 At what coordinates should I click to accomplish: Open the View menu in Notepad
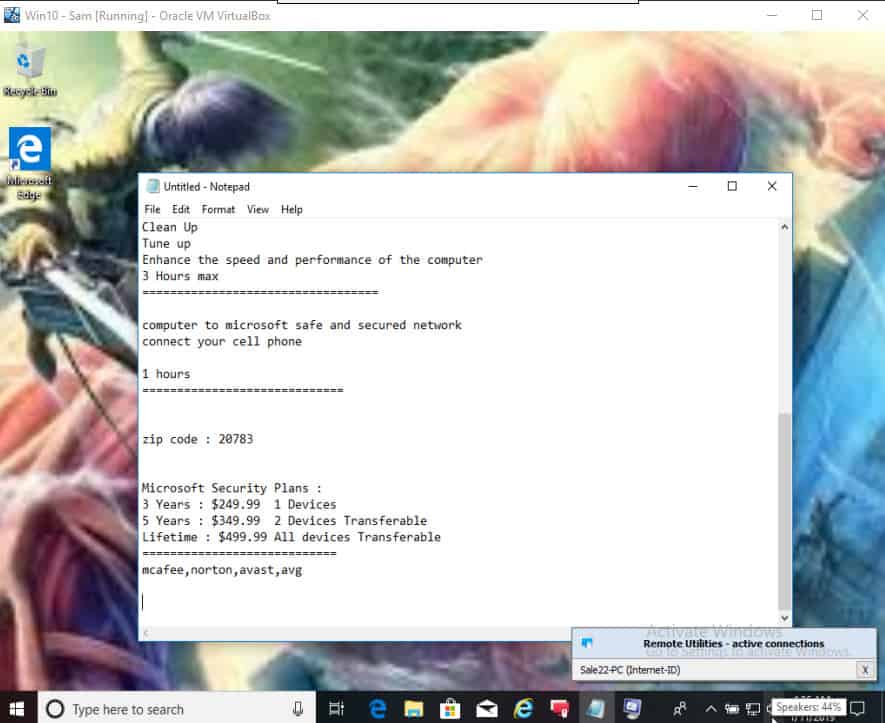(x=258, y=209)
